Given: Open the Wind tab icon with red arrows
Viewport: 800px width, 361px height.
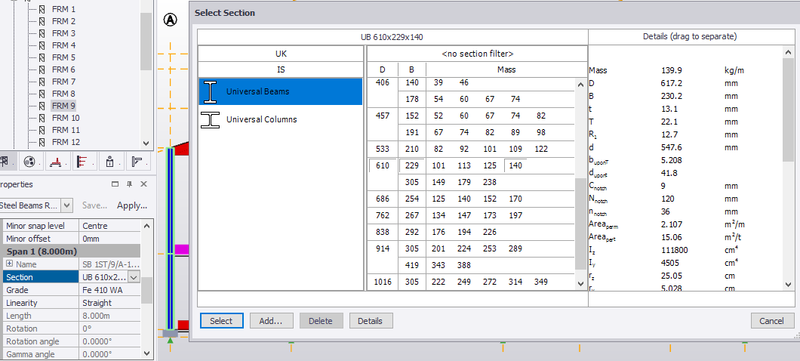Looking at the screenshot, I should (82, 162).
